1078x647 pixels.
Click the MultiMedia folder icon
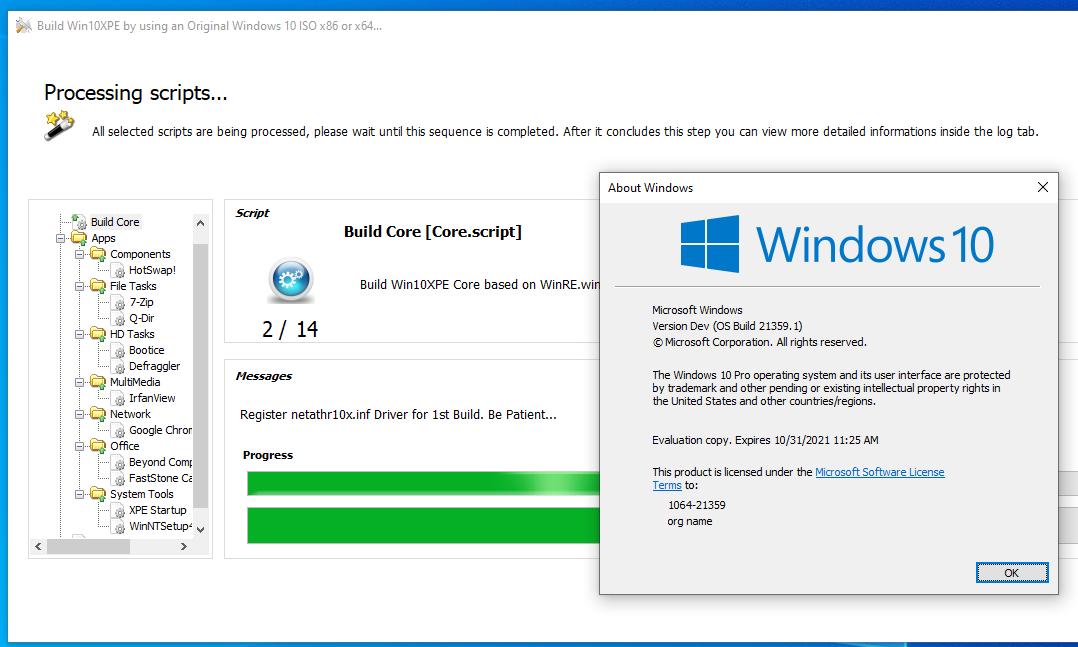click(98, 382)
